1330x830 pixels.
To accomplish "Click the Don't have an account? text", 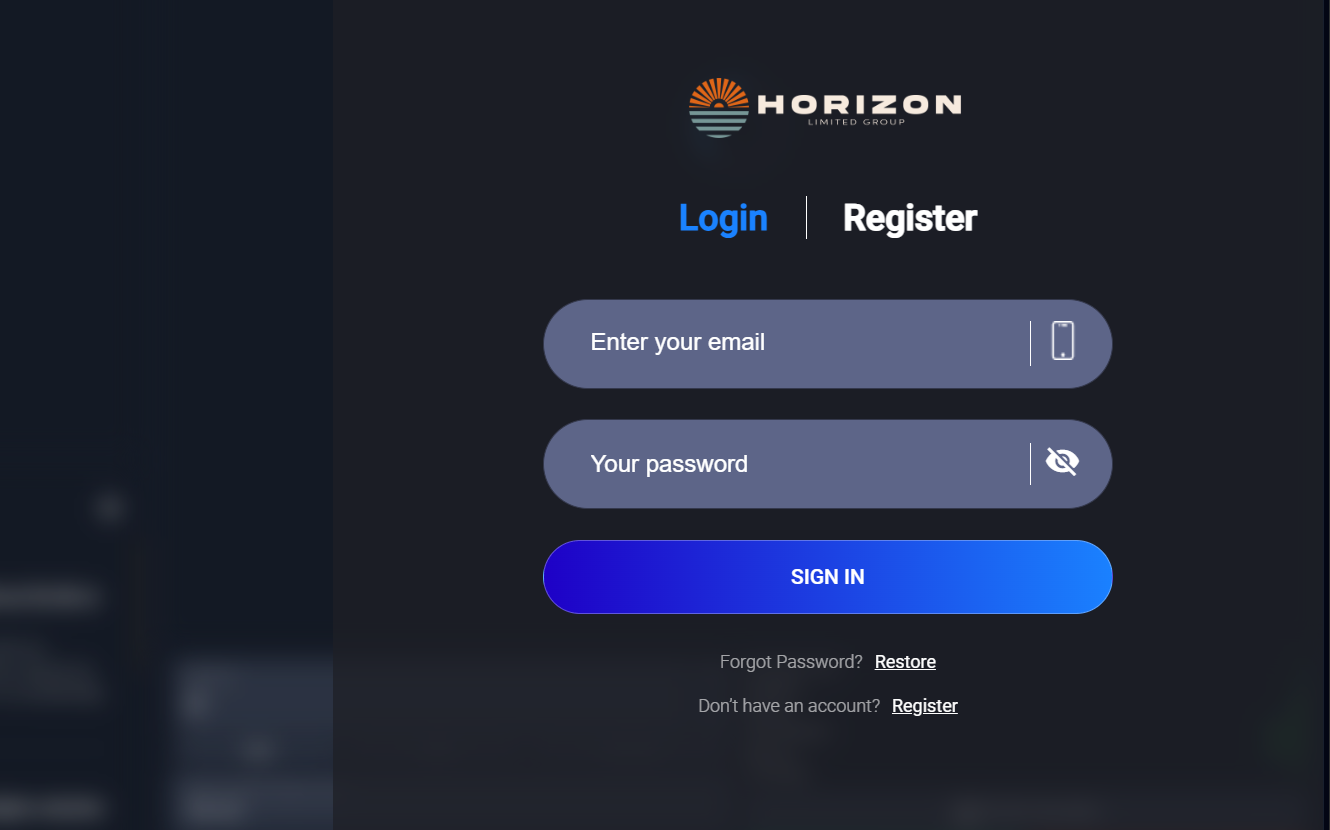I will point(789,706).
